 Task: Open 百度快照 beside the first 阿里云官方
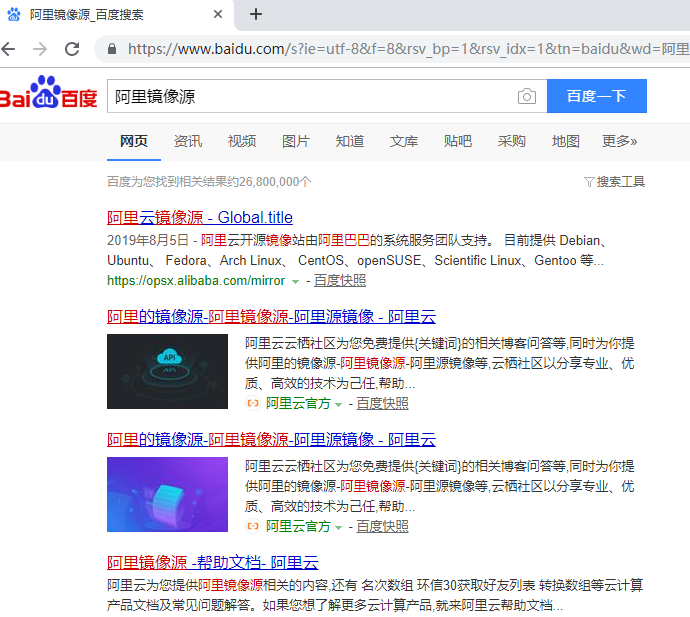(x=382, y=403)
